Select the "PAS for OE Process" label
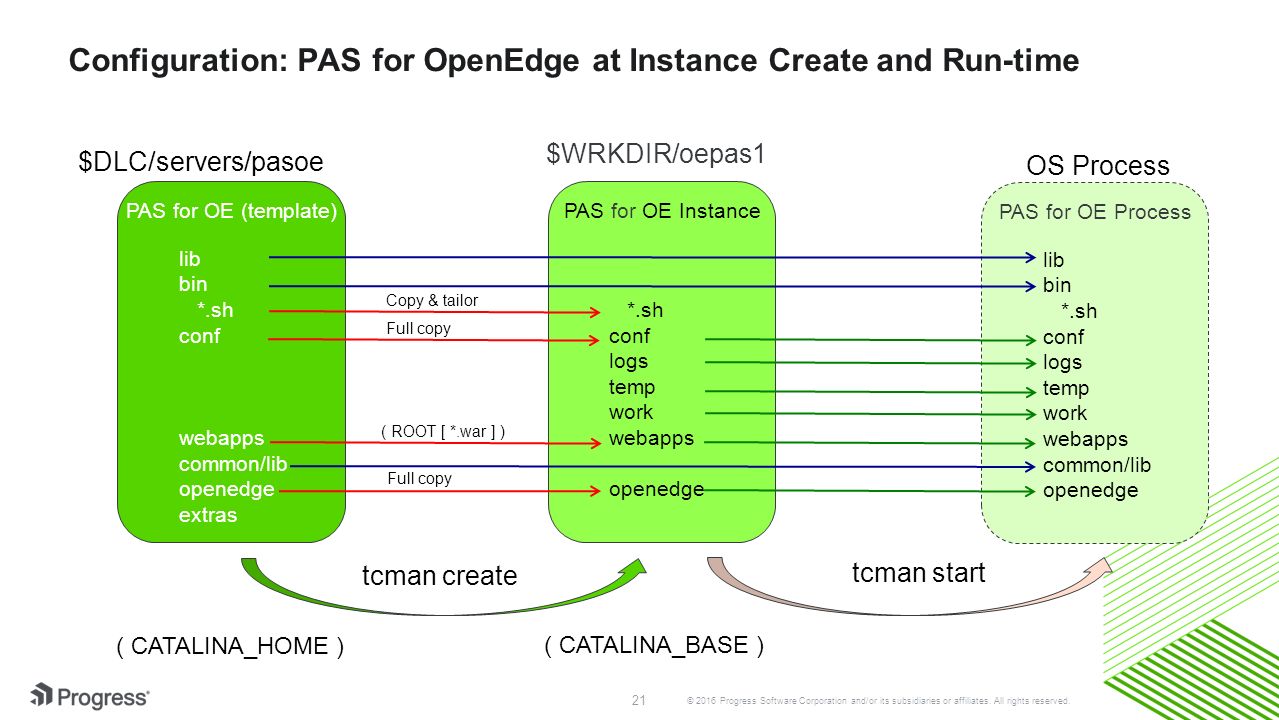Image resolution: width=1279 pixels, height=720 pixels. [x=1095, y=212]
